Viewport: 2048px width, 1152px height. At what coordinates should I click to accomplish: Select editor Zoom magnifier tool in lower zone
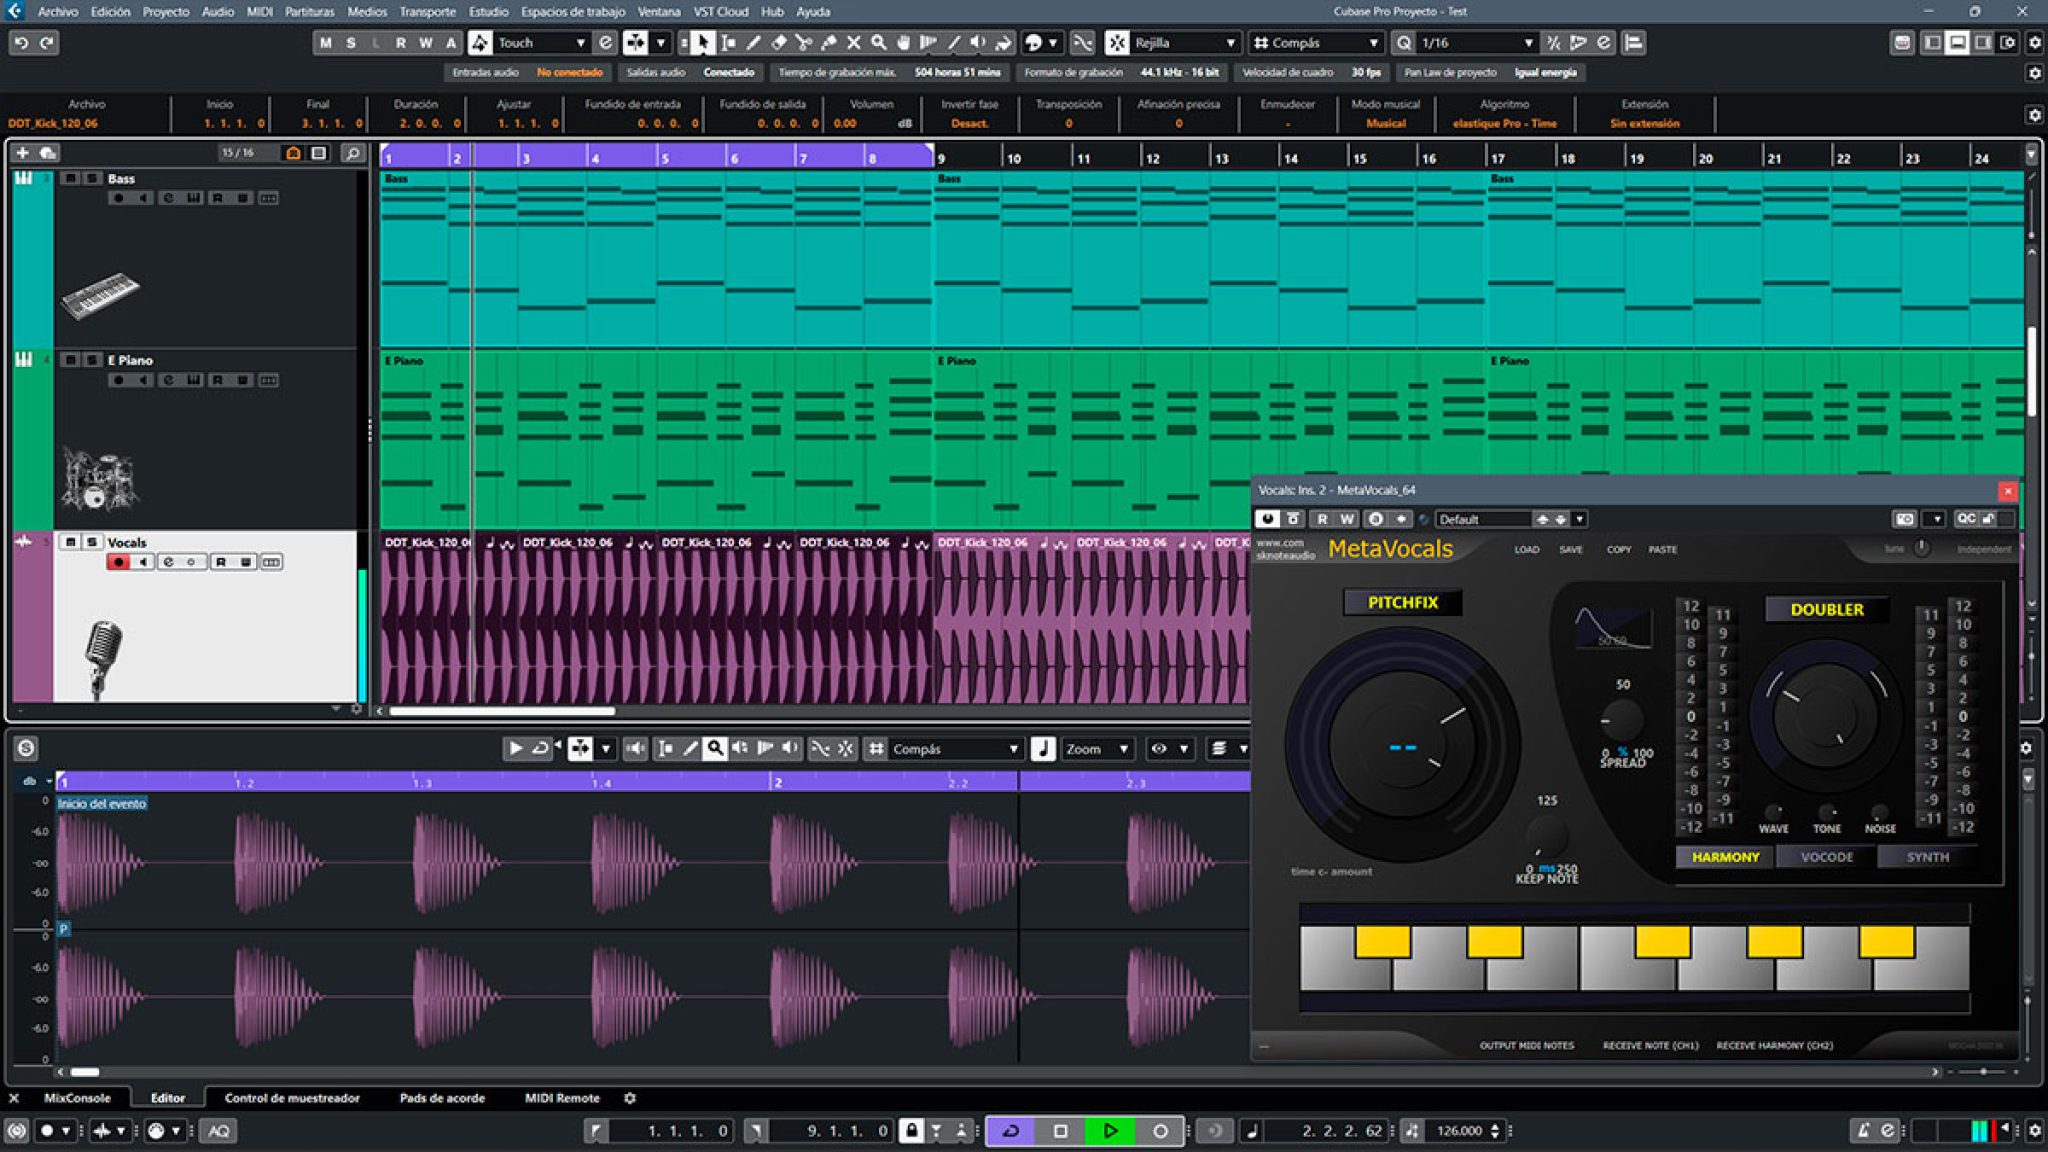click(715, 748)
